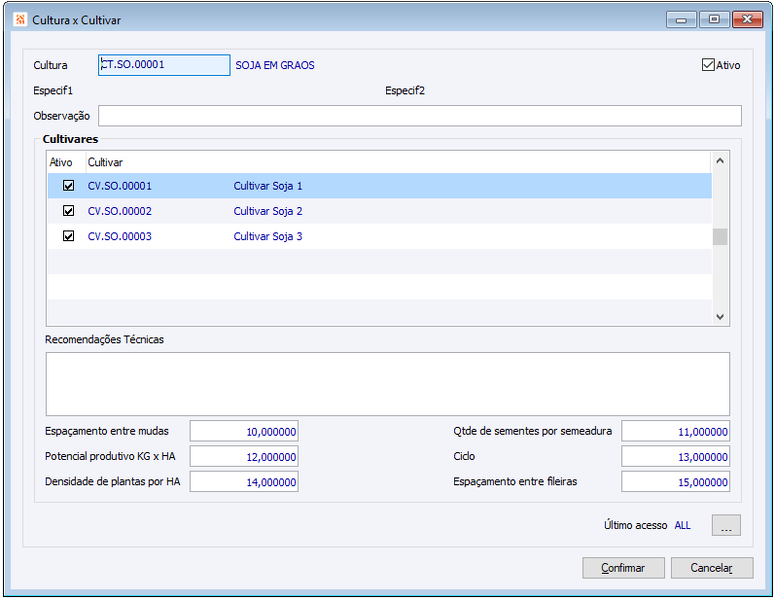Close the Cultura x Cultivar window
The height and width of the screenshot is (600, 775).
(747, 20)
